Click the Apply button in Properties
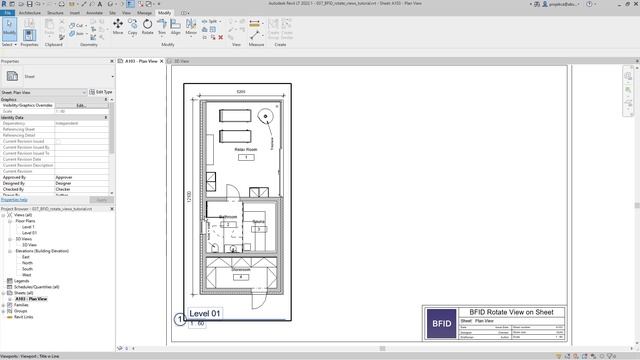Screen dimensions: 640x360 tap(101, 200)
